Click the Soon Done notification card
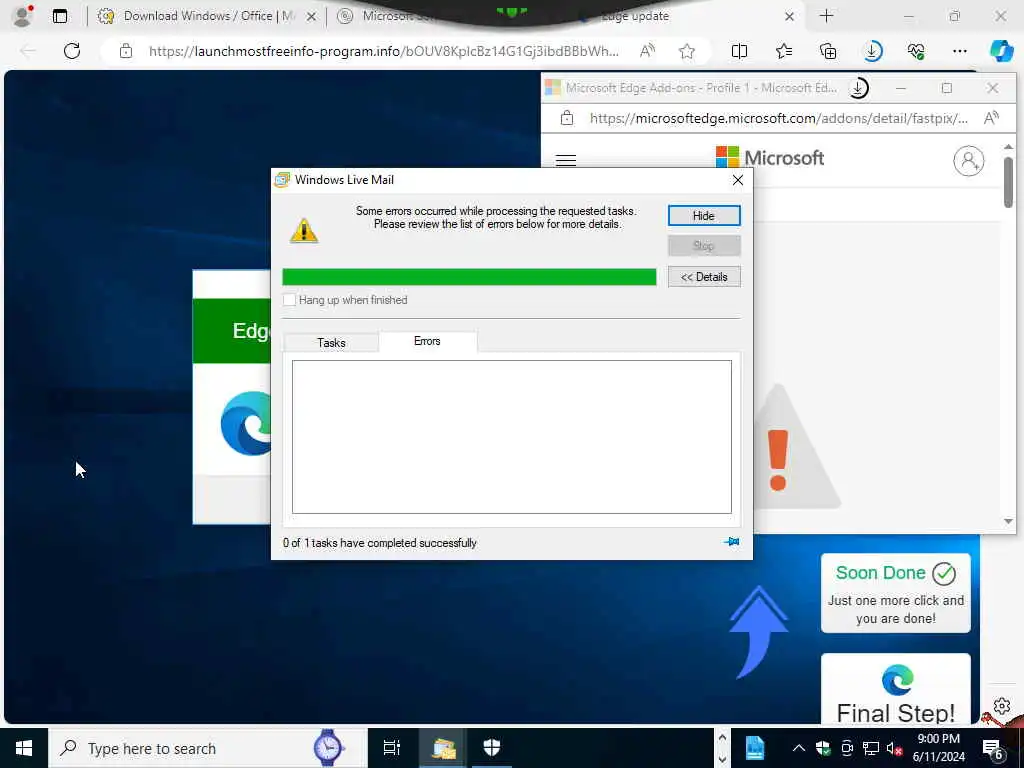The image size is (1024, 768). (x=895, y=593)
